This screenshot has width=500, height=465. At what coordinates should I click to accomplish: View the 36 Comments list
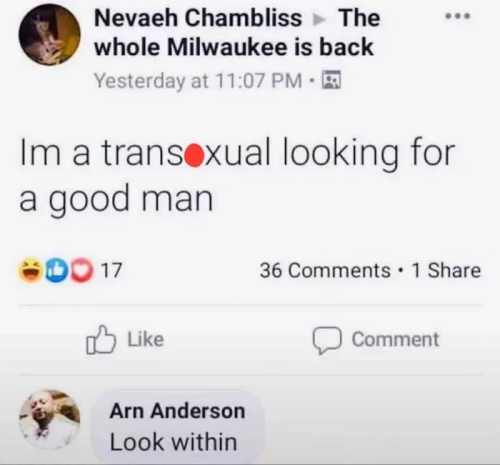tap(325, 270)
